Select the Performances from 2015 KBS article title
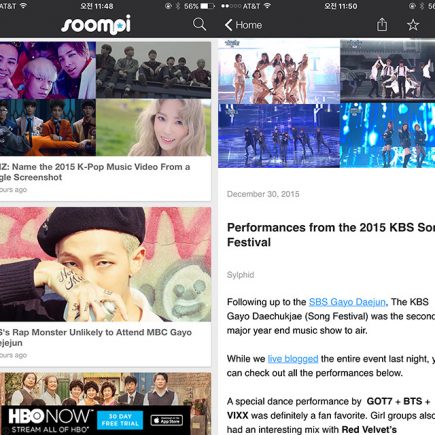This screenshot has height=435, width=435. point(331,235)
